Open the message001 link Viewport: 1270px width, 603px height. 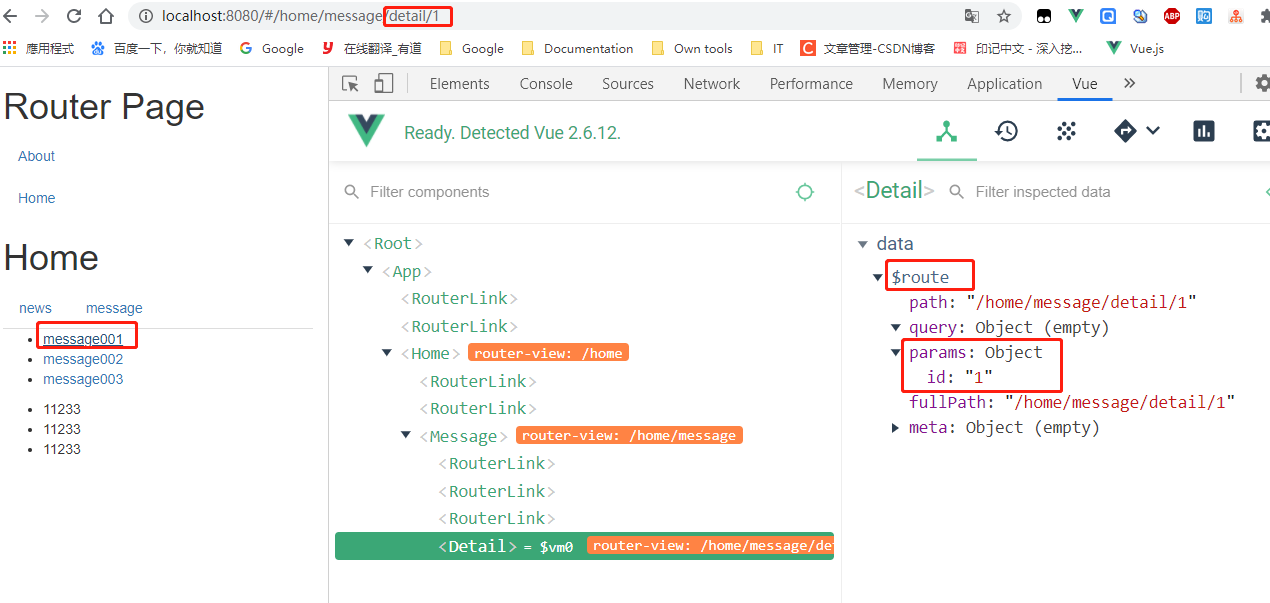[x=83, y=339]
